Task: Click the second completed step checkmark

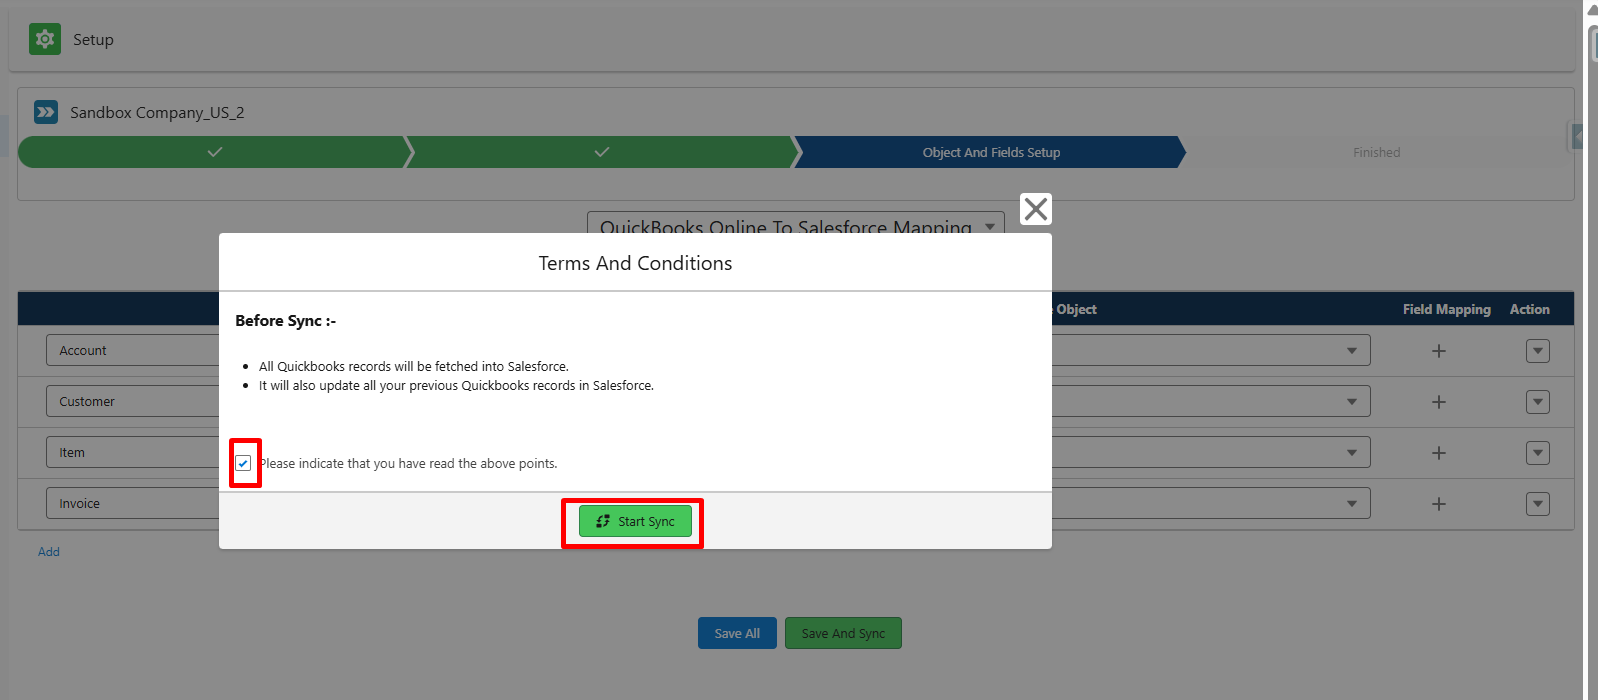Action: click(601, 152)
